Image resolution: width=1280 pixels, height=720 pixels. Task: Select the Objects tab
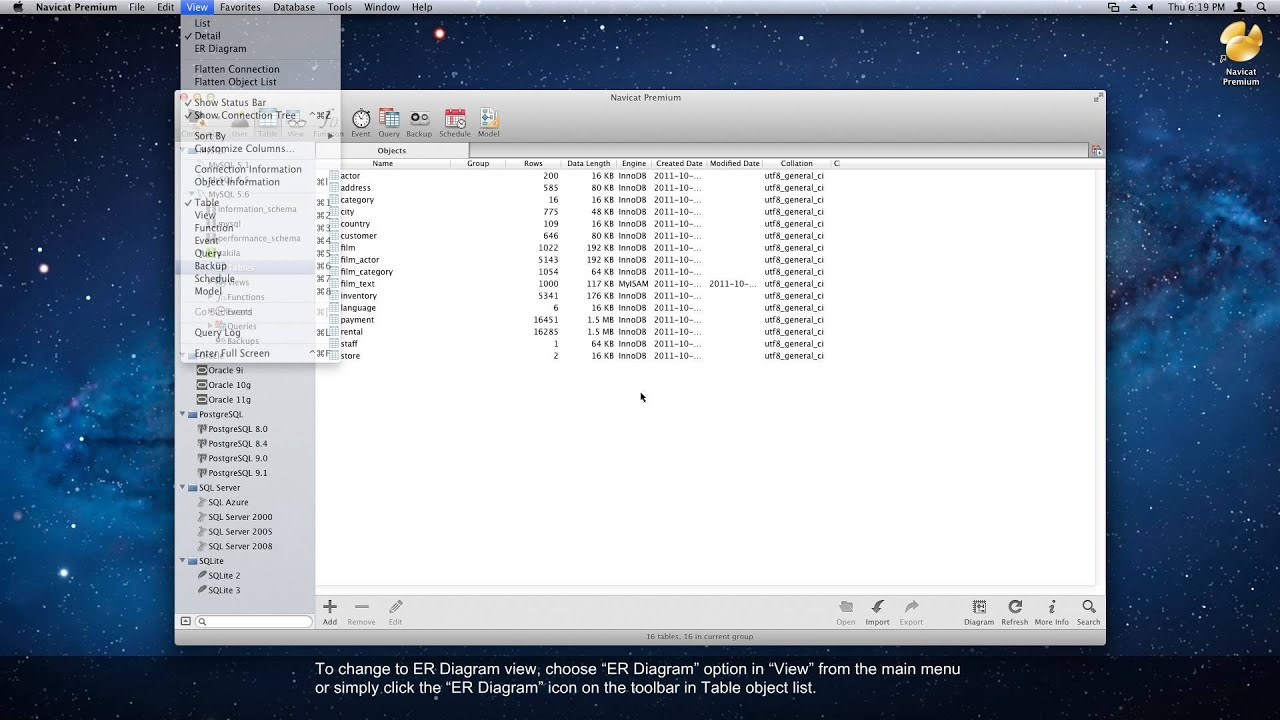click(391, 151)
